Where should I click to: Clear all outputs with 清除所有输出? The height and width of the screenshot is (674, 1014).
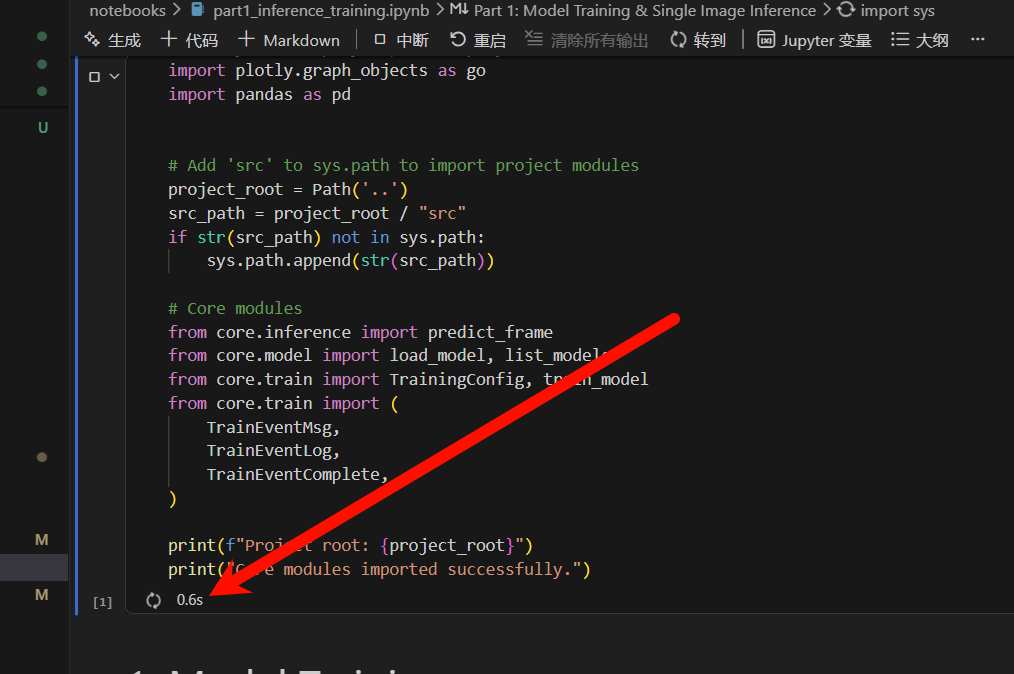click(586, 40)
